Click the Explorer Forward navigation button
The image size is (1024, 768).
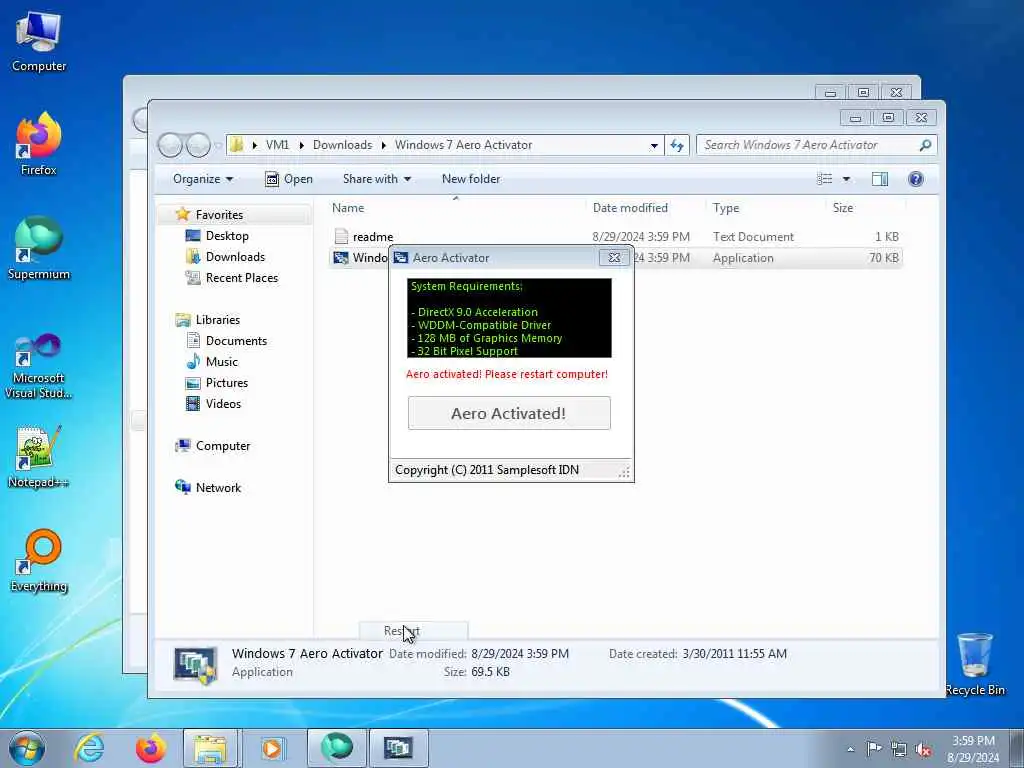[x=198, y=145]
